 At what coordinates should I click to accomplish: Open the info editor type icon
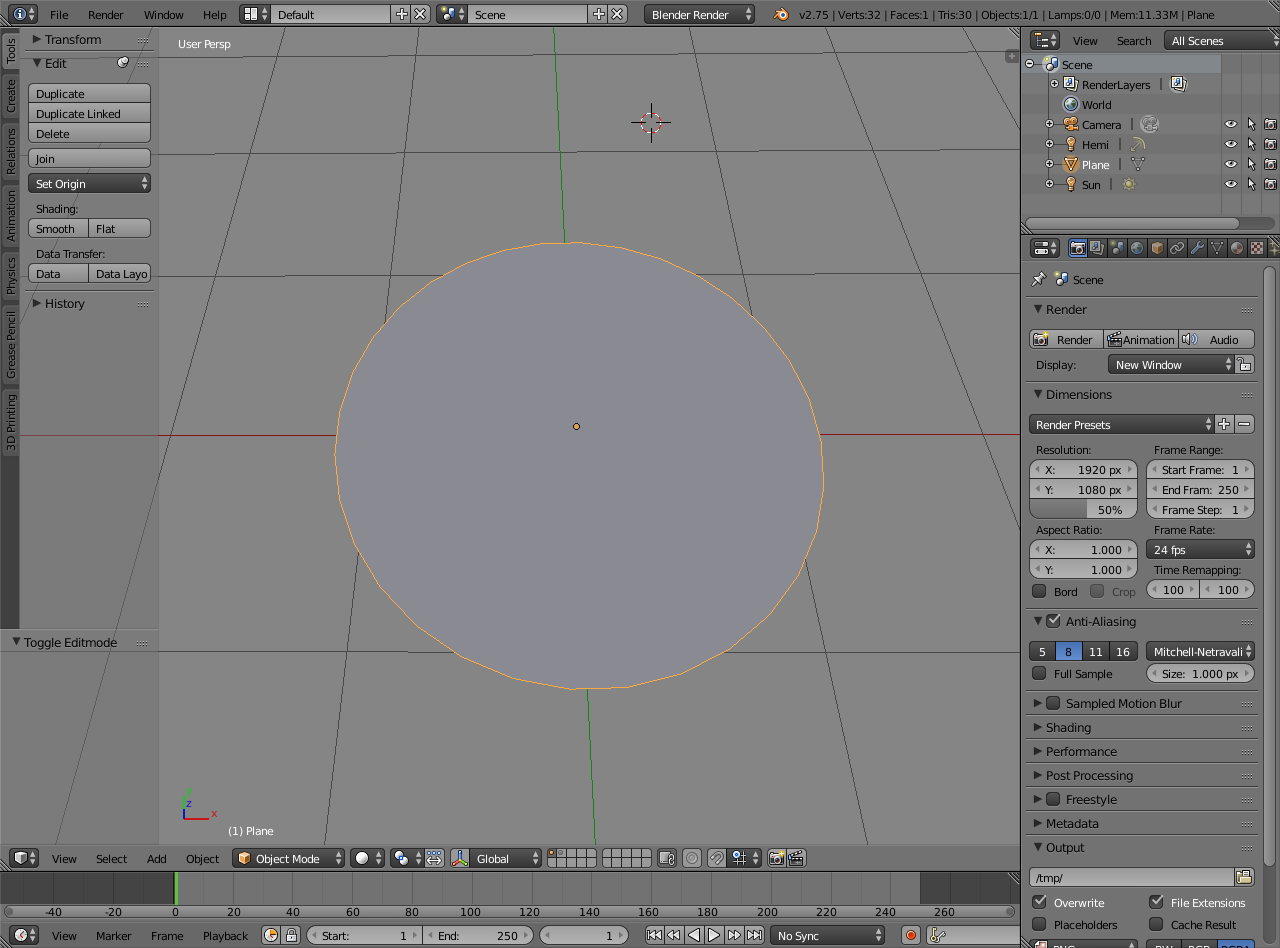24,14
